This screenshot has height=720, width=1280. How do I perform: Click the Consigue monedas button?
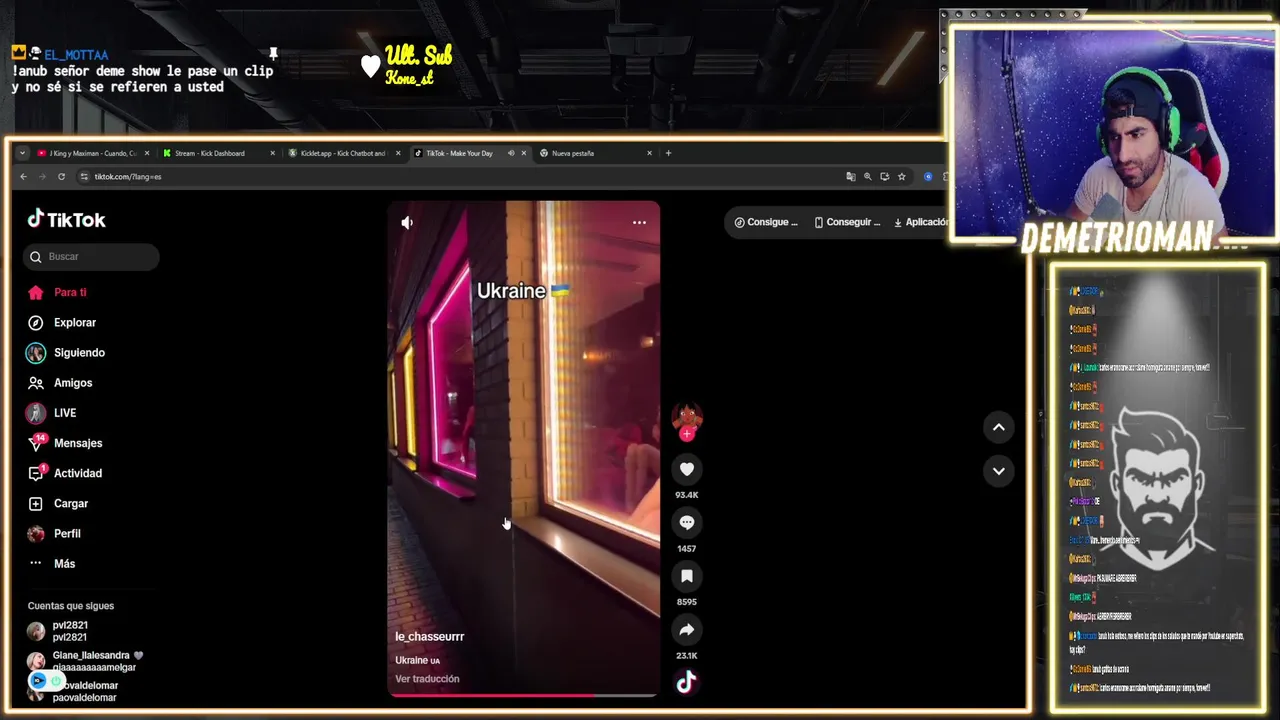[x=766, y=222]
